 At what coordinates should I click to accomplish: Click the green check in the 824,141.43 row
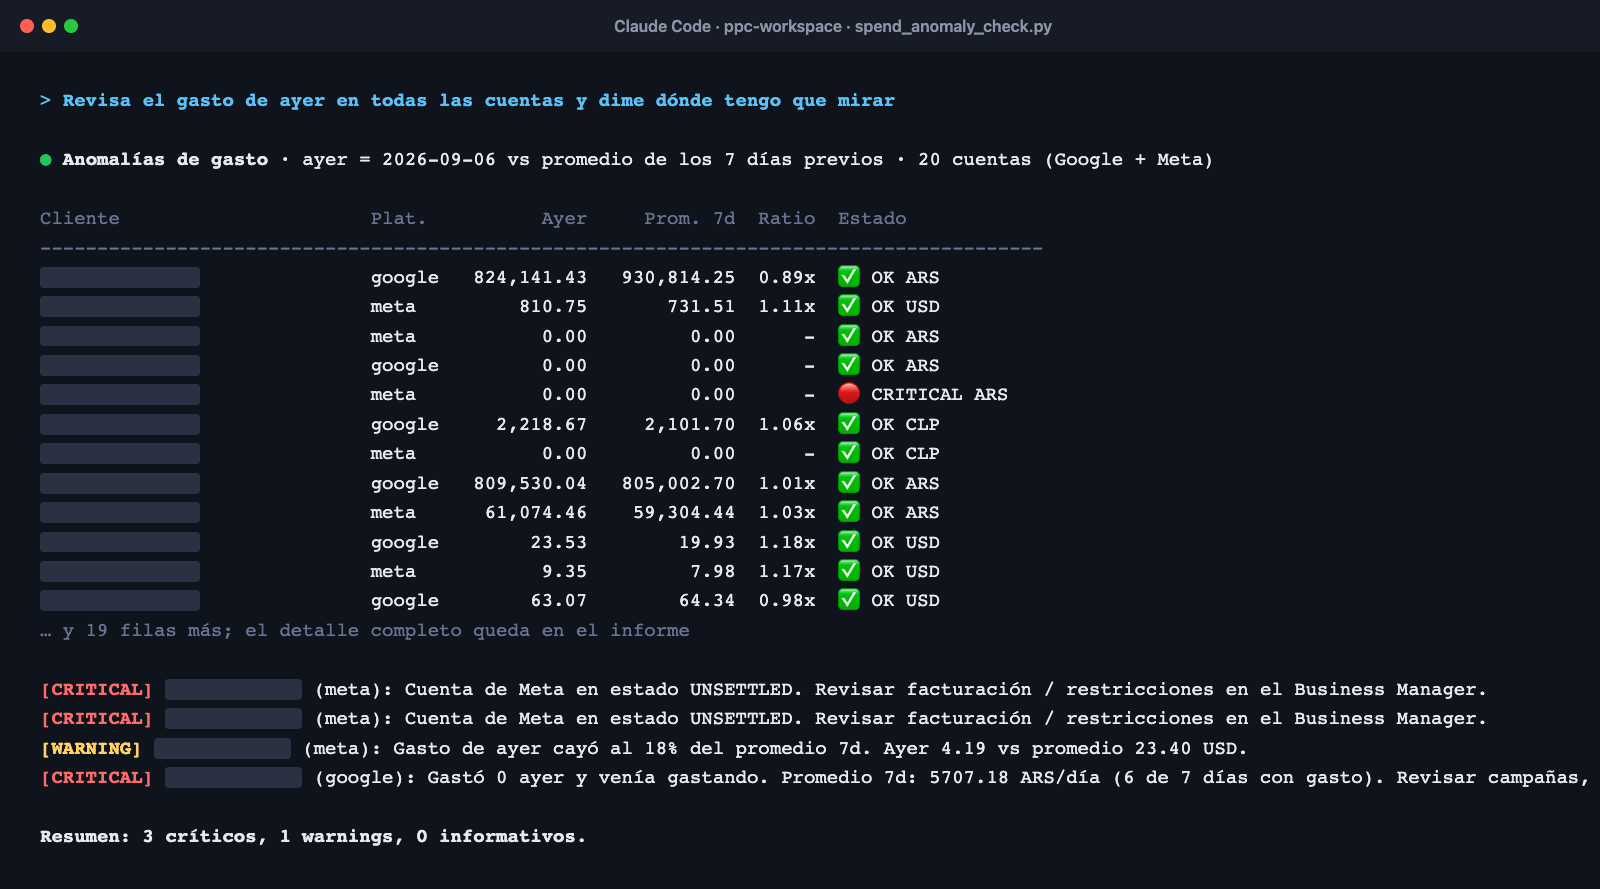[849, 277]
